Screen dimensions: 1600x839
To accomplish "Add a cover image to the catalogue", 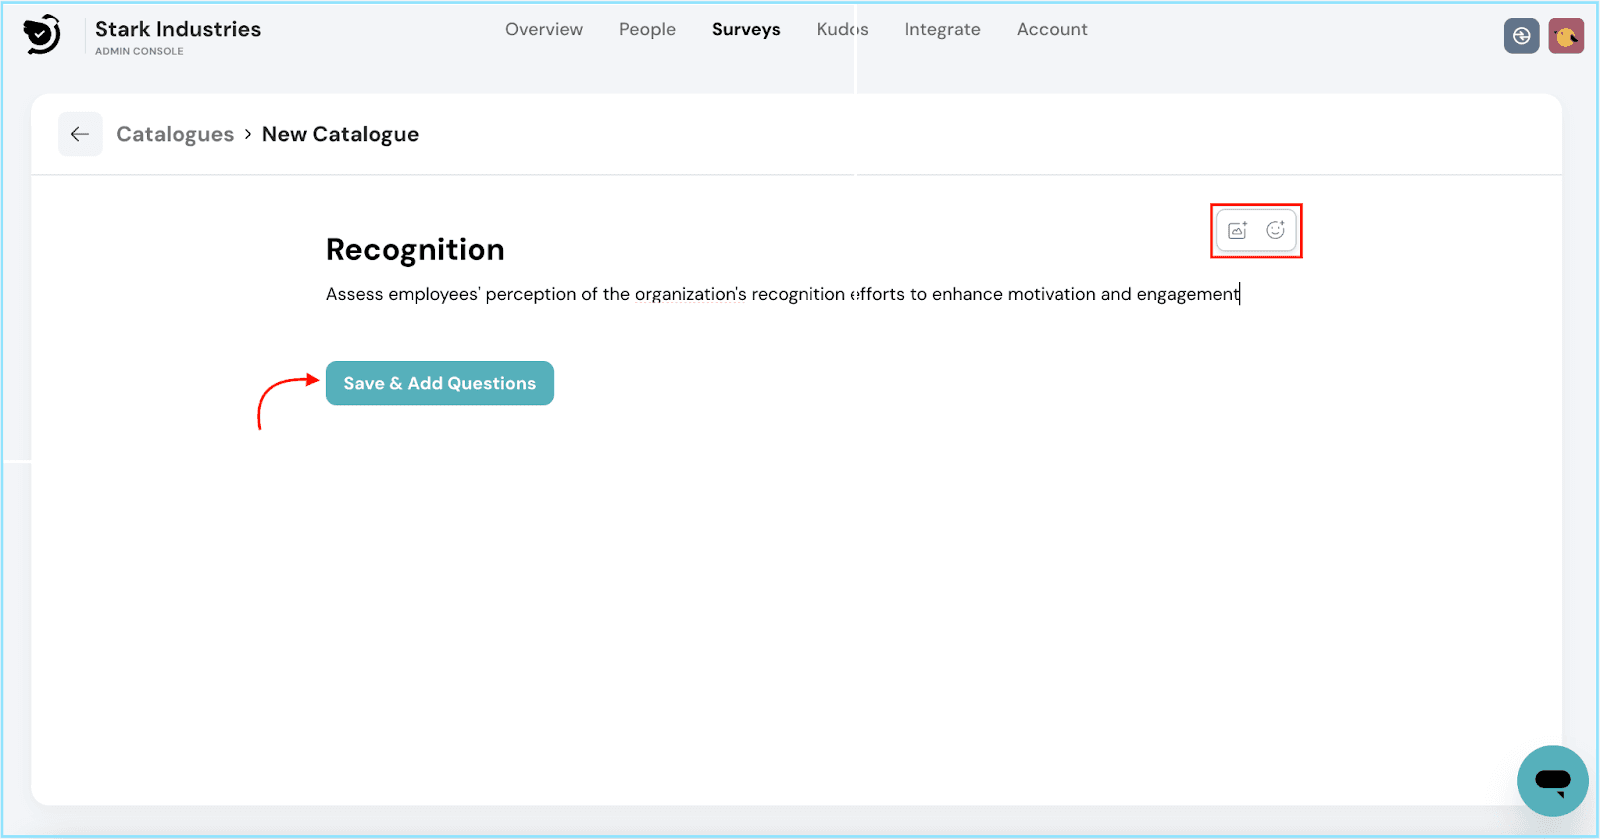I will [1237, 230].
